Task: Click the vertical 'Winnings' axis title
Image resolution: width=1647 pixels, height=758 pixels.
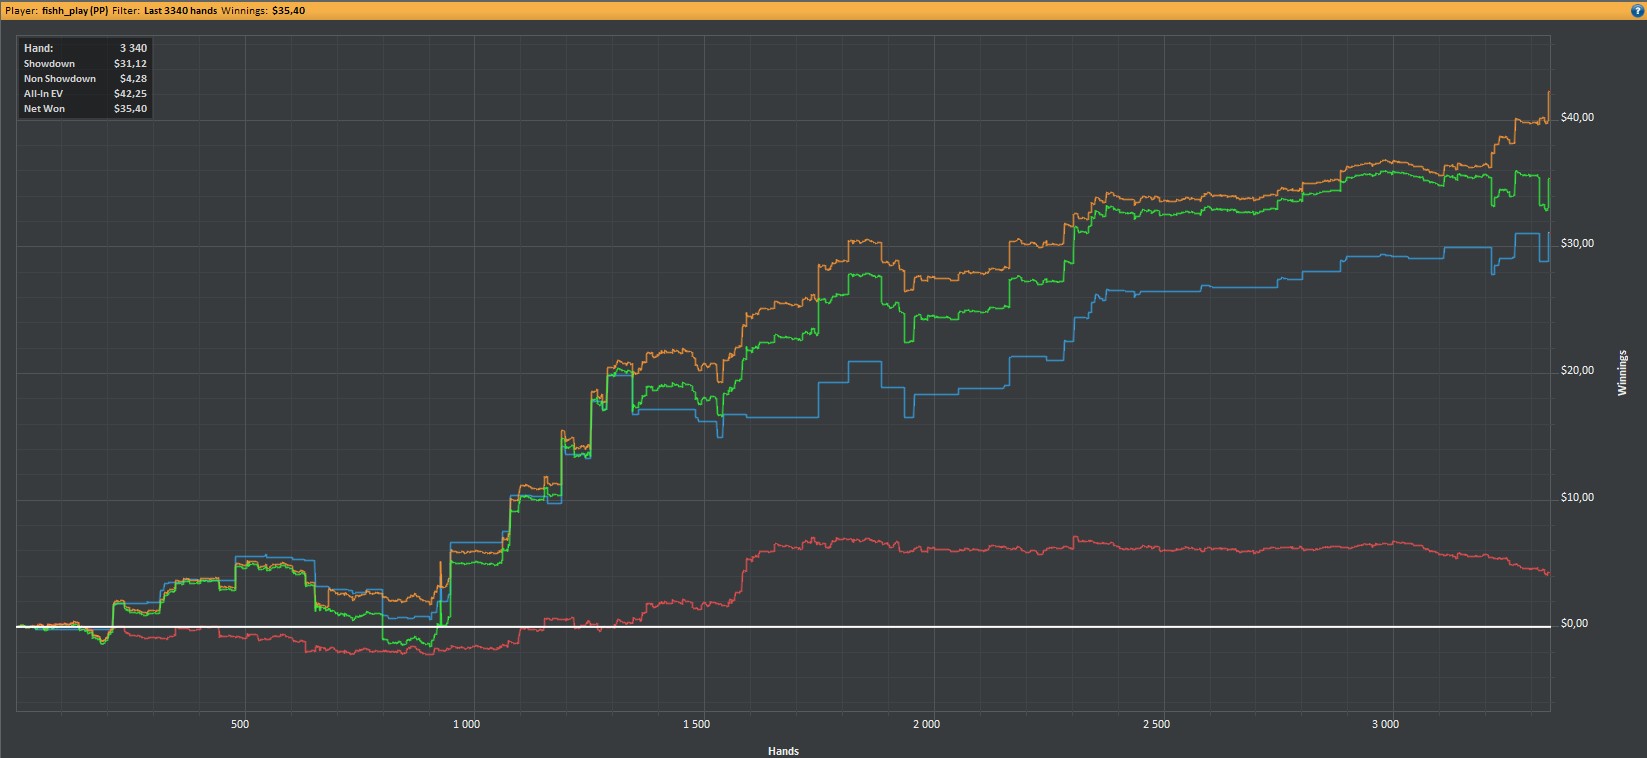Action: point(1622,373)
